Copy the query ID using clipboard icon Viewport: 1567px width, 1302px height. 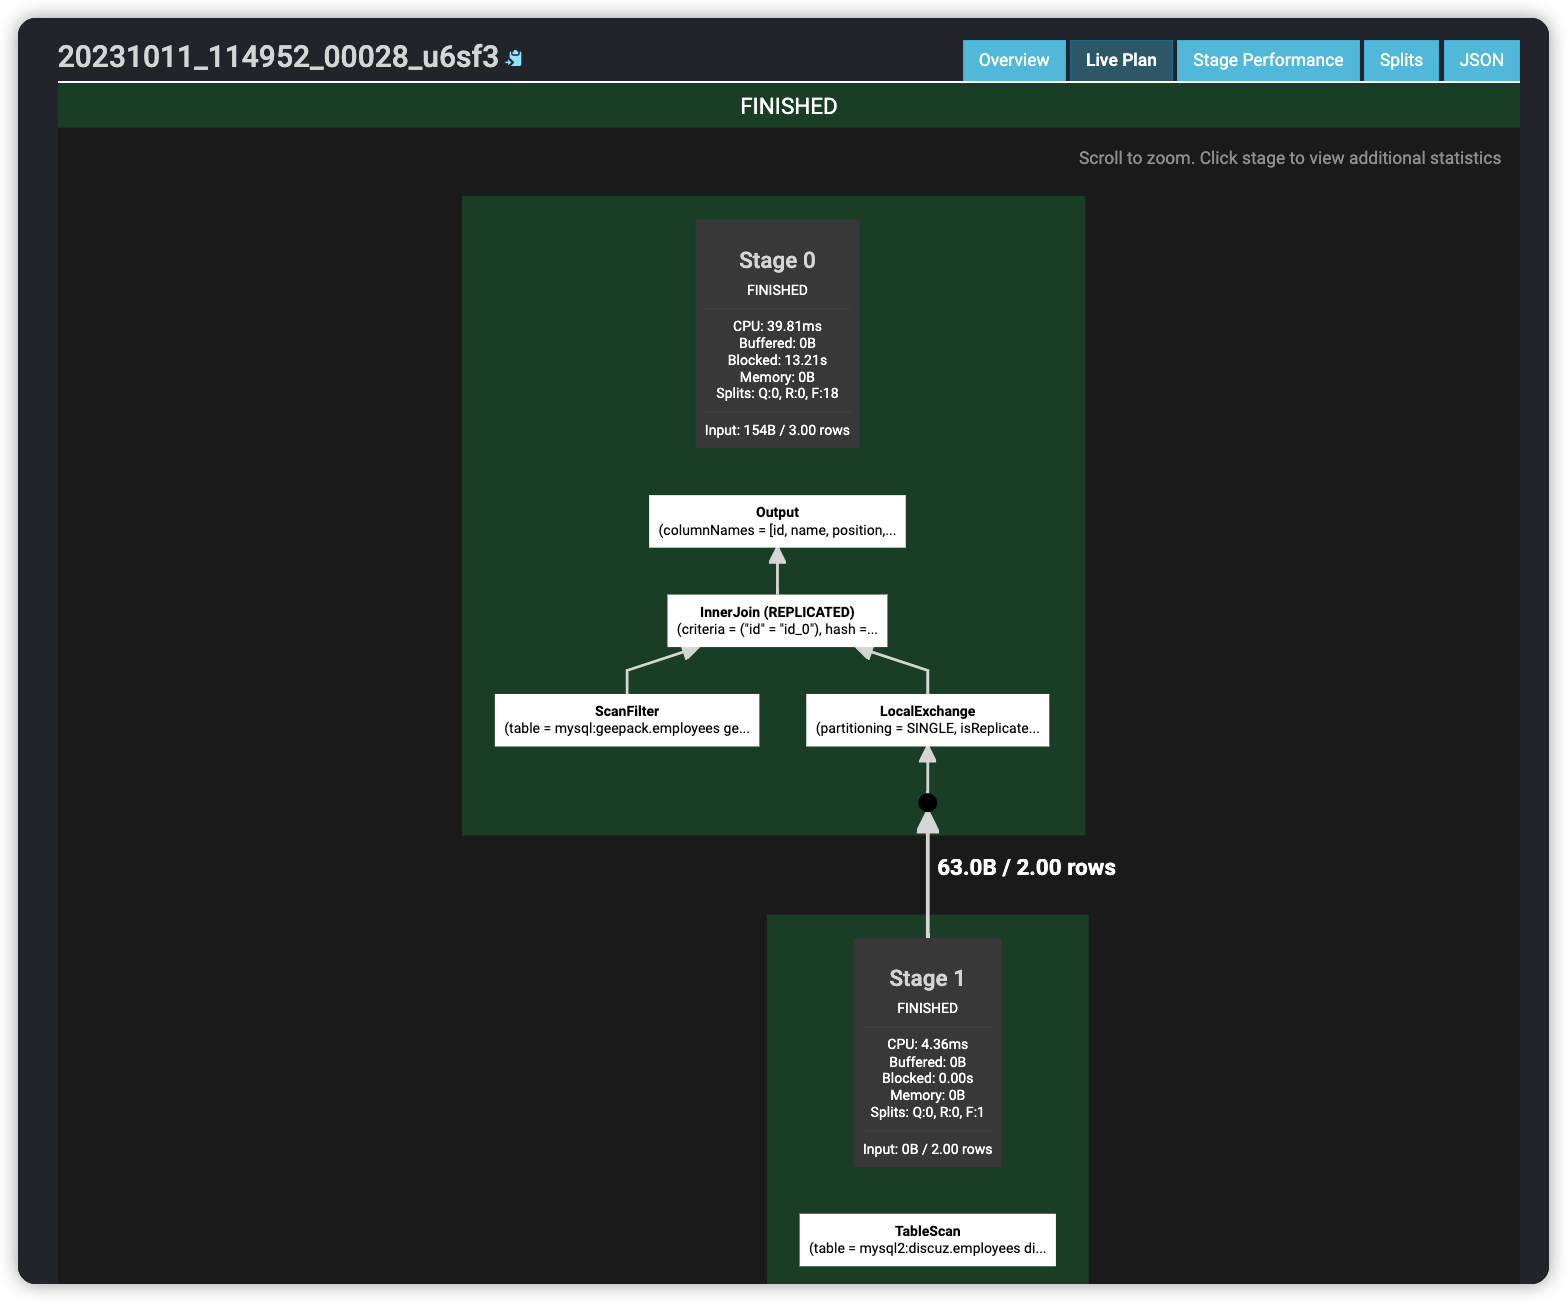point(514,59)
